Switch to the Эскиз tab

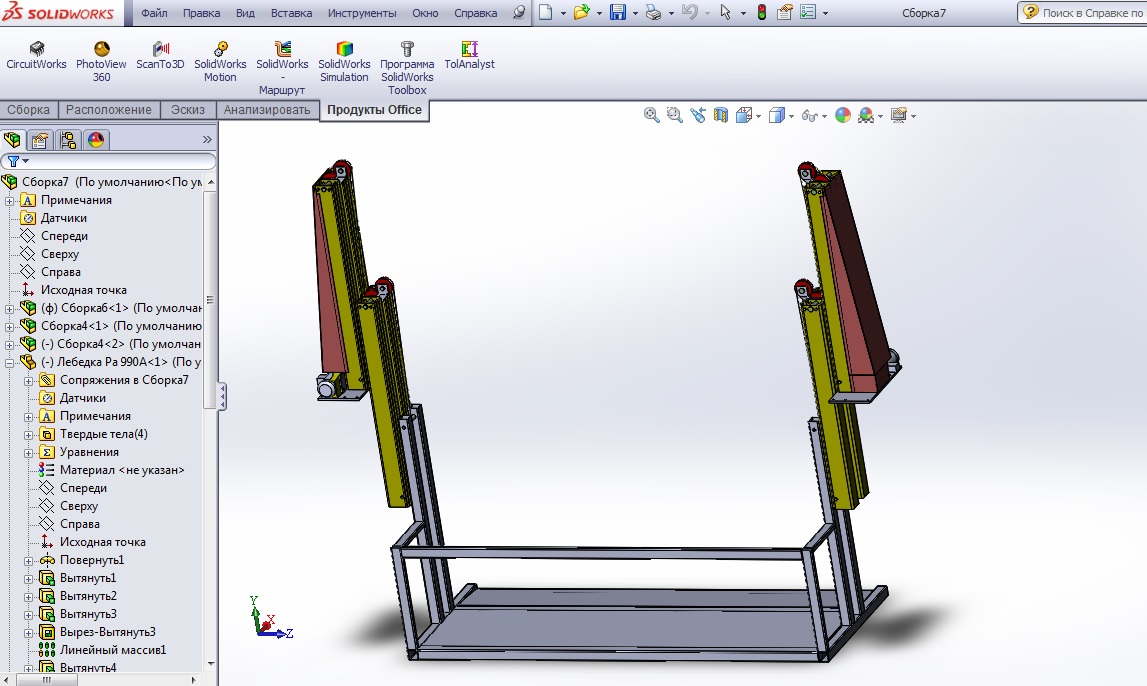coord(188,110)
